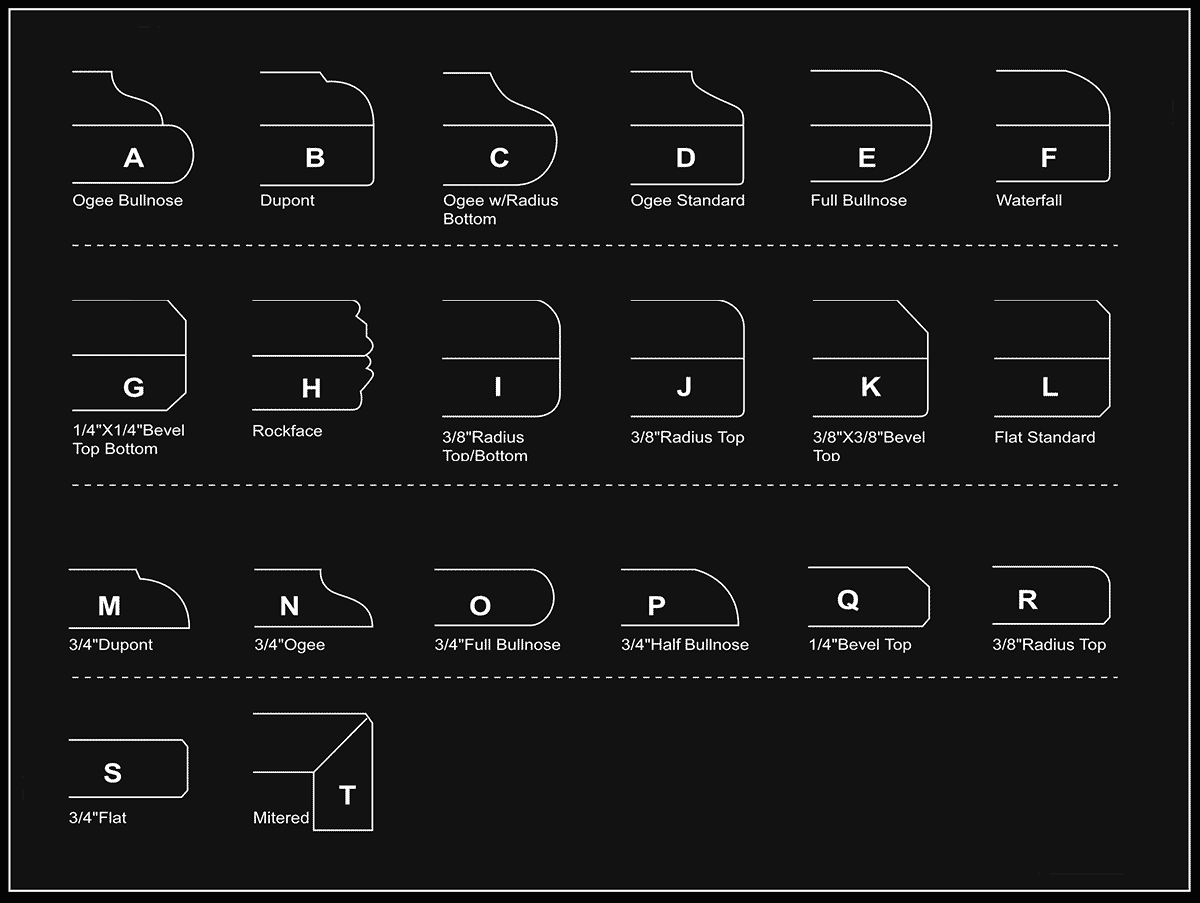Click the "3/4"Ogee" label
Viewport: 1200px width, 903px height.
point(289,645)
